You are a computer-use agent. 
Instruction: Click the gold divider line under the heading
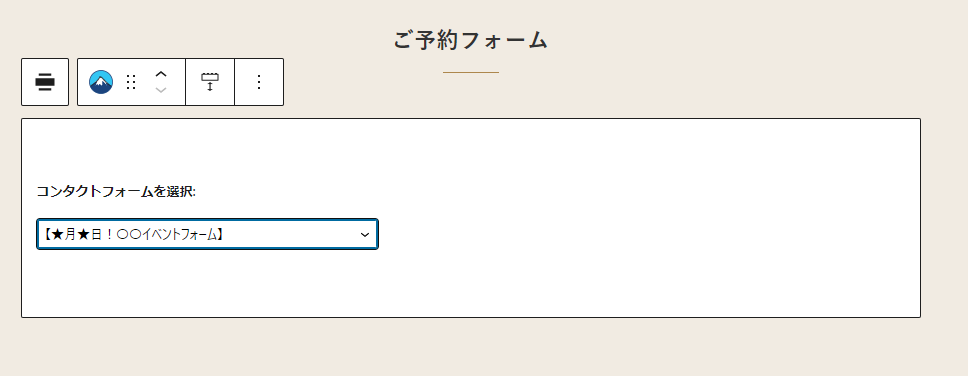pyautogui.click(x=470, y=72)
